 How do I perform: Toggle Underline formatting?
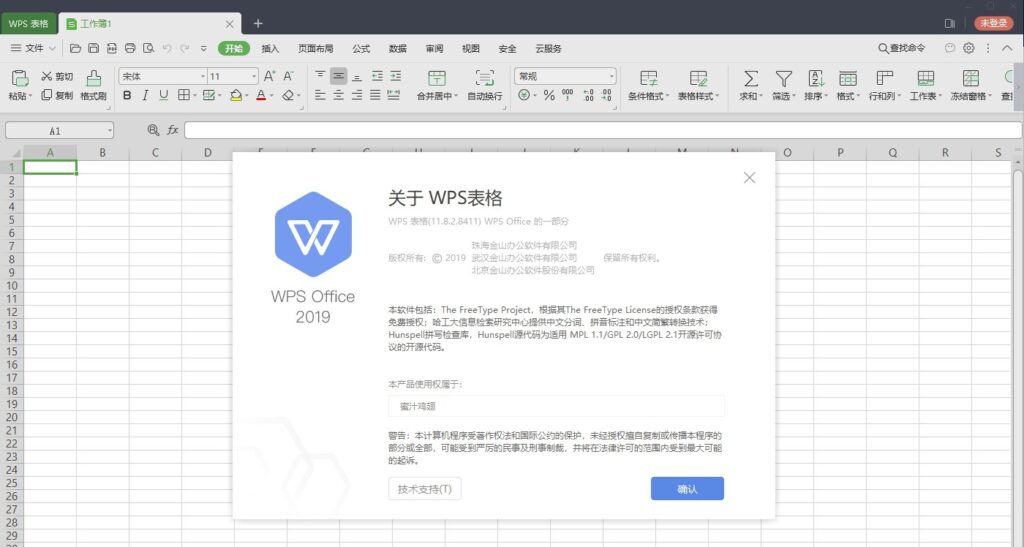163,95
